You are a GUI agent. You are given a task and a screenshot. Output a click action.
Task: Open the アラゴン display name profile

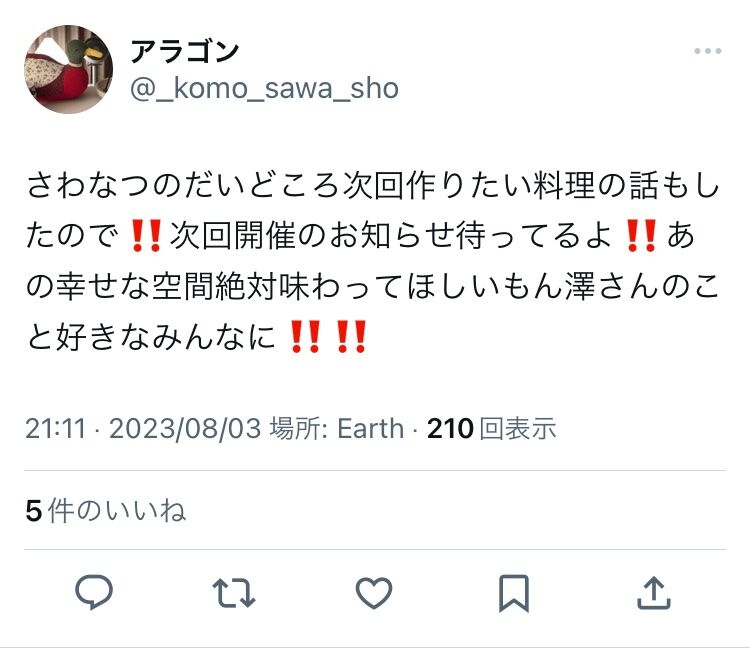click(184, 51)
